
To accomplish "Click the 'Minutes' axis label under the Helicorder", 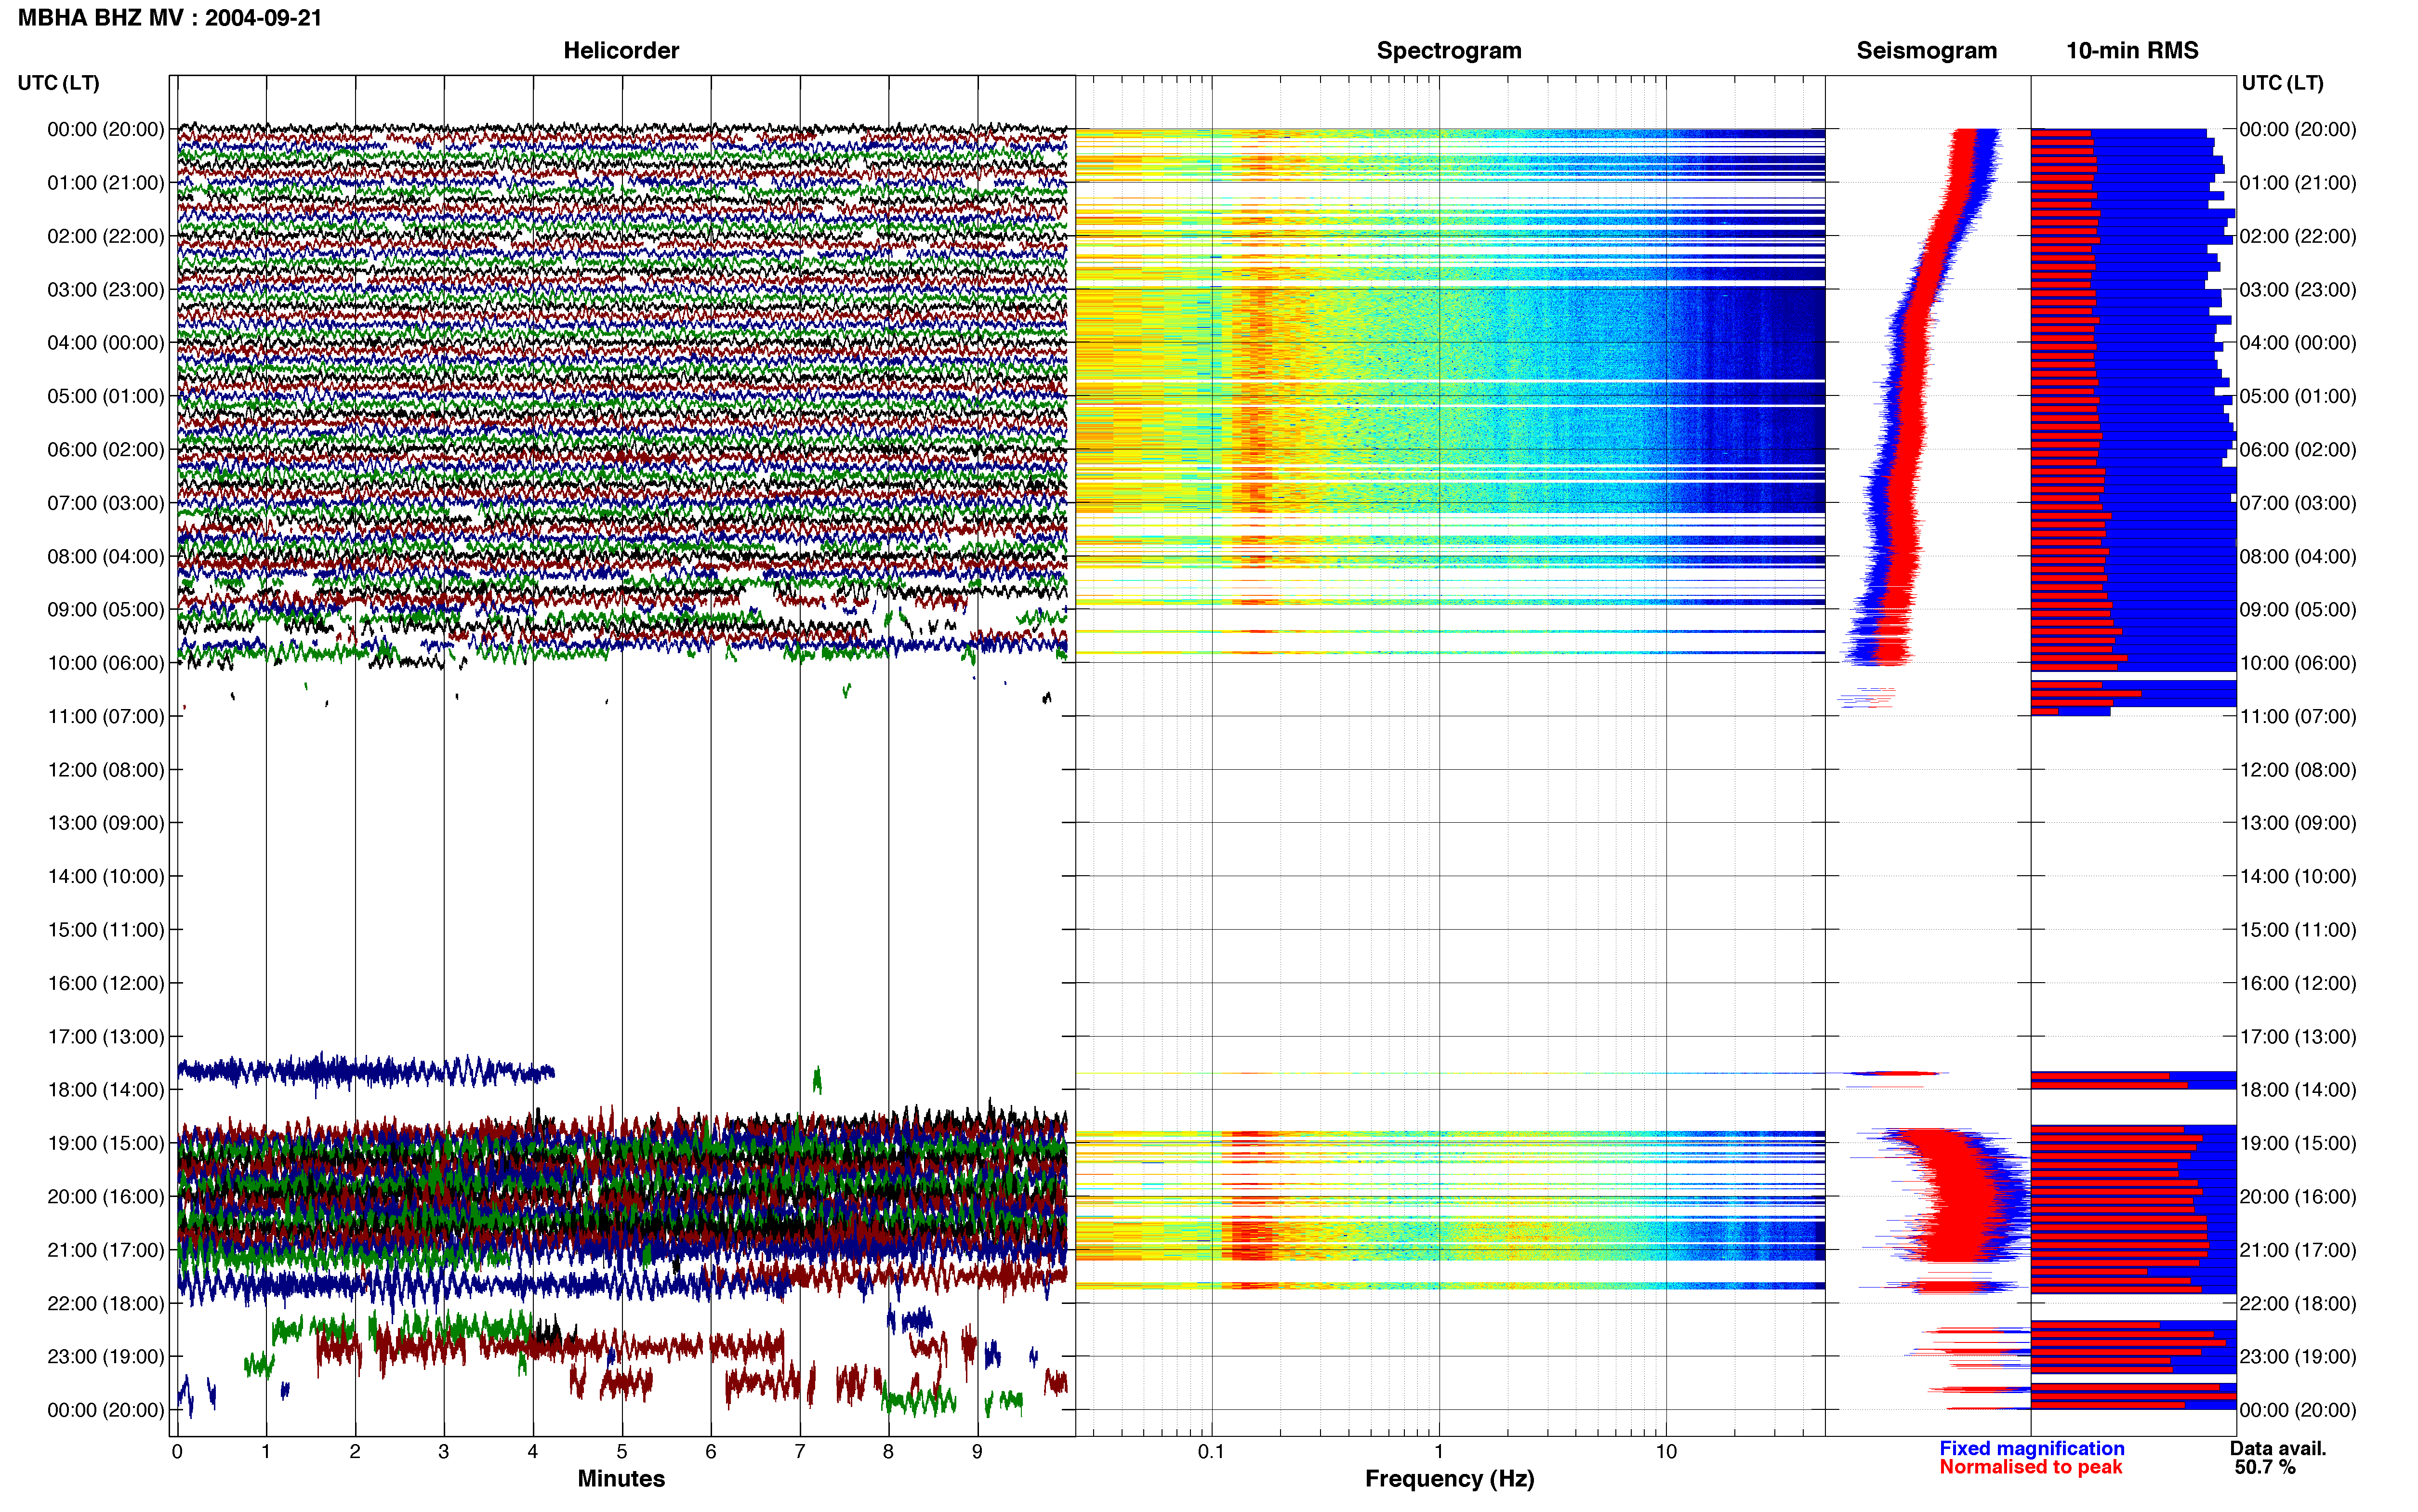I will (x=621, y=1479).
